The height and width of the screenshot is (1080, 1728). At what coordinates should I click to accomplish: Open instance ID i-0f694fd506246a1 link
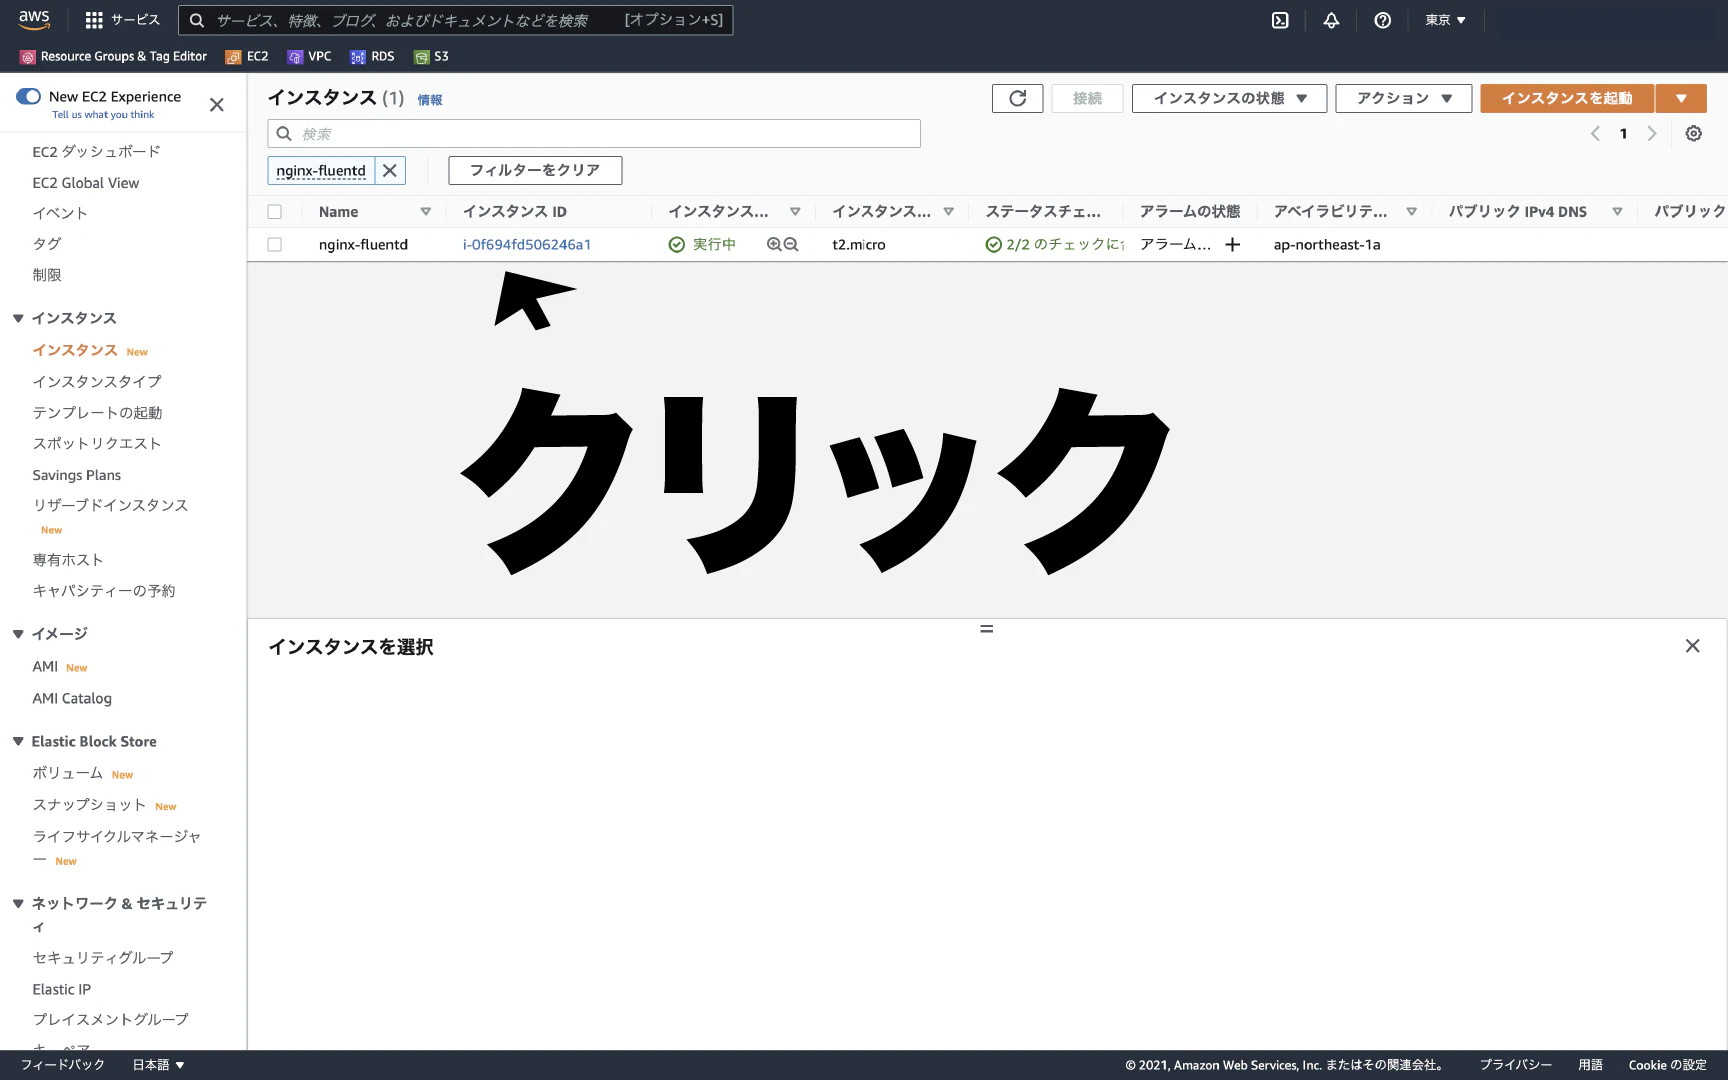click(x=526, y=244)
